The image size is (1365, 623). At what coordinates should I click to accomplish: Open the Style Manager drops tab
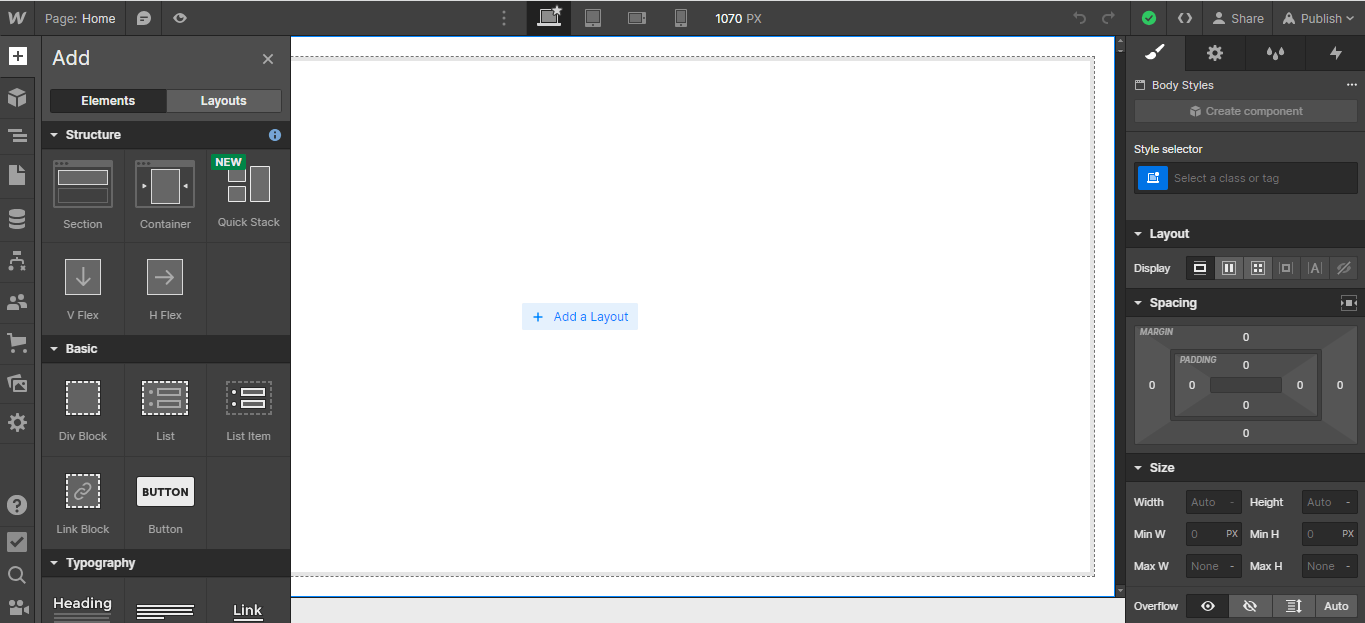click(x=1275, y=54)
